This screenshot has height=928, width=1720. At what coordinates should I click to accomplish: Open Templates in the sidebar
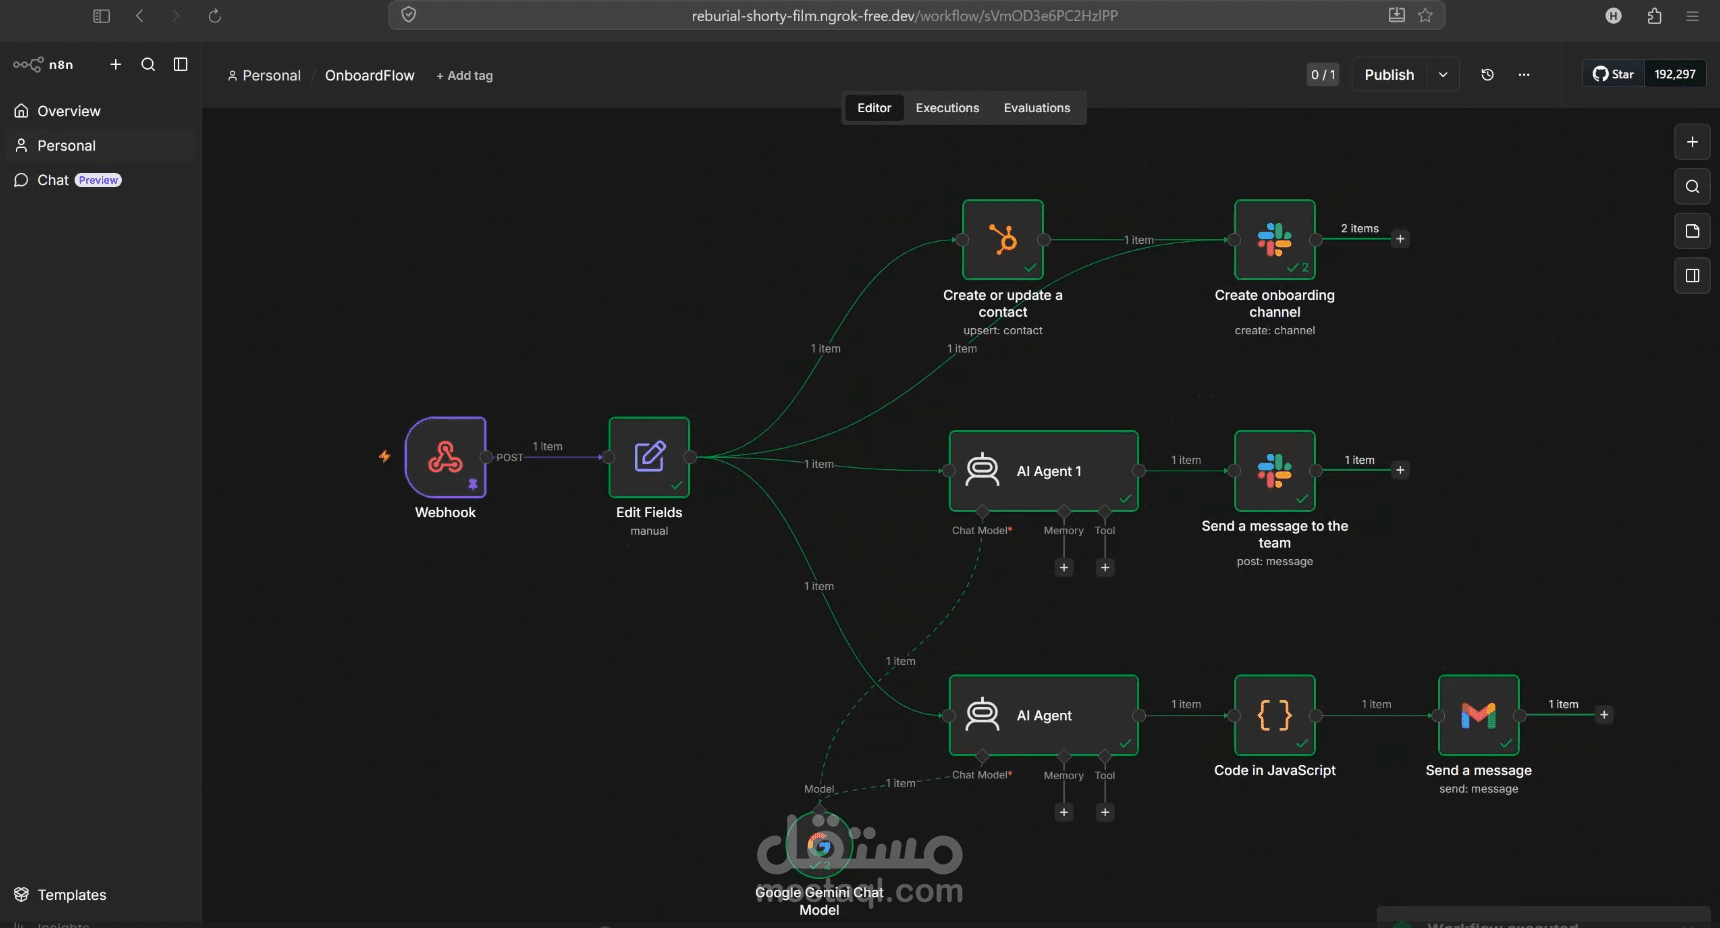coord(99,895)
